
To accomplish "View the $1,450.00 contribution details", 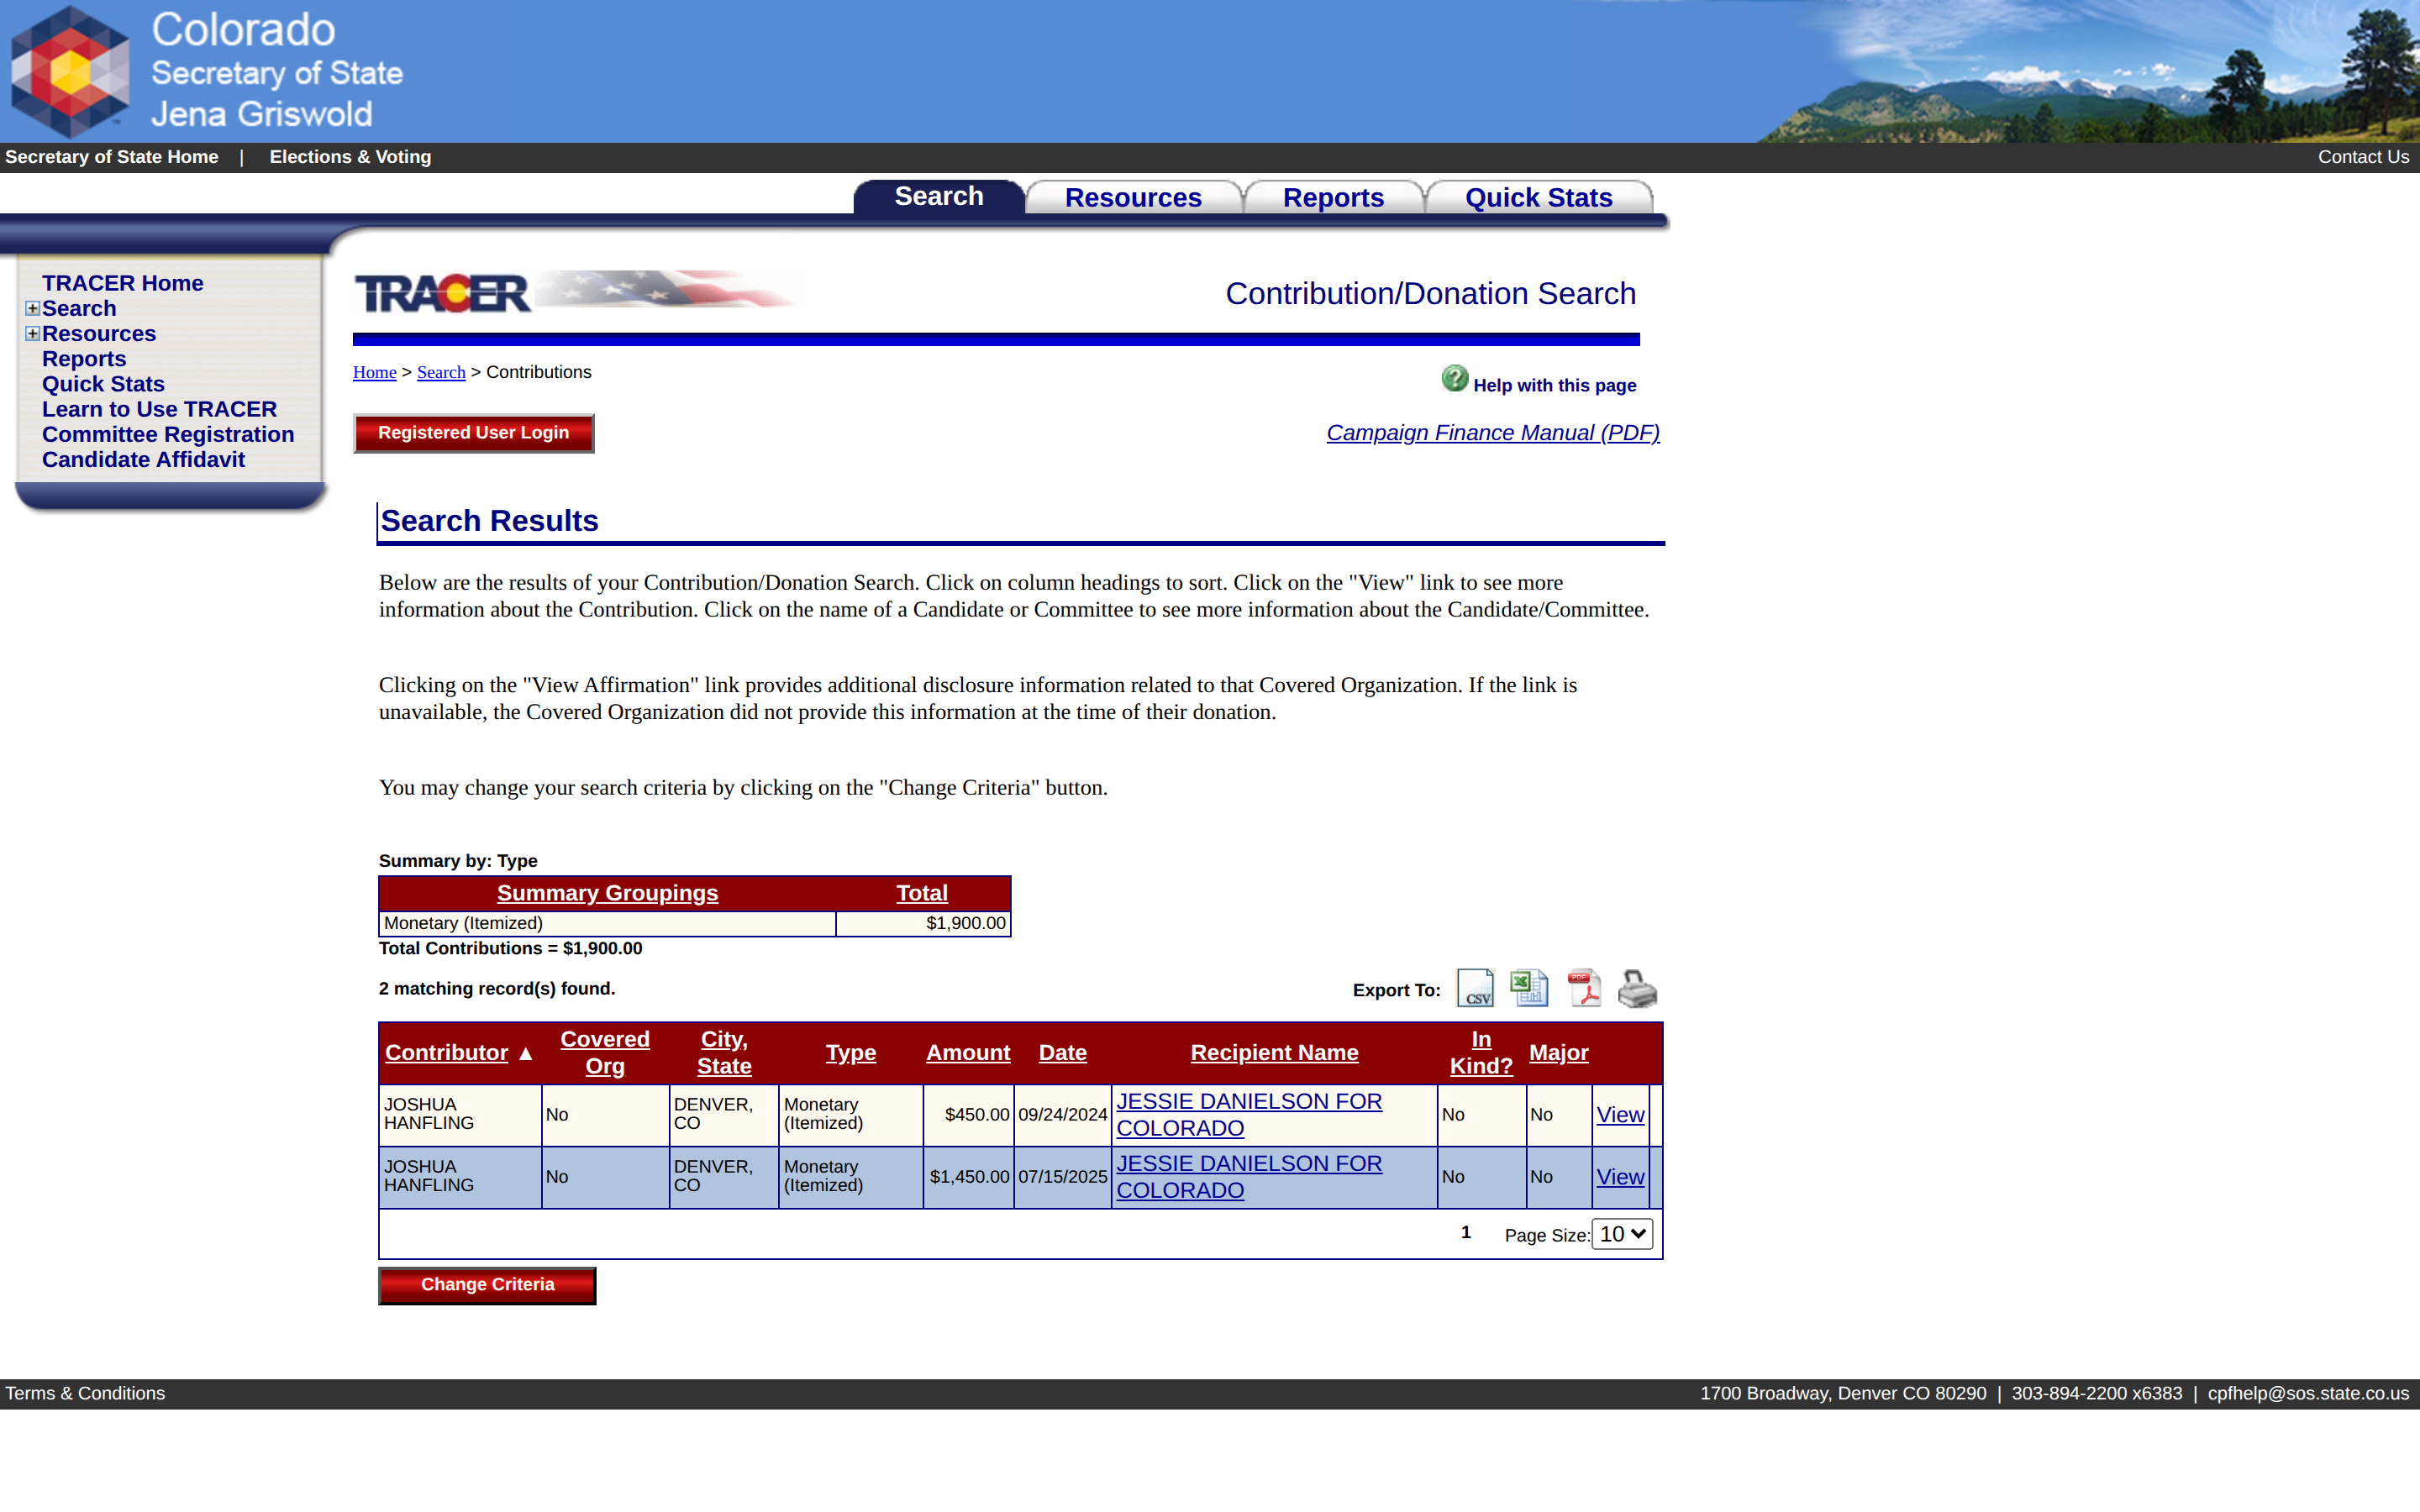I will [1620, 1177].
